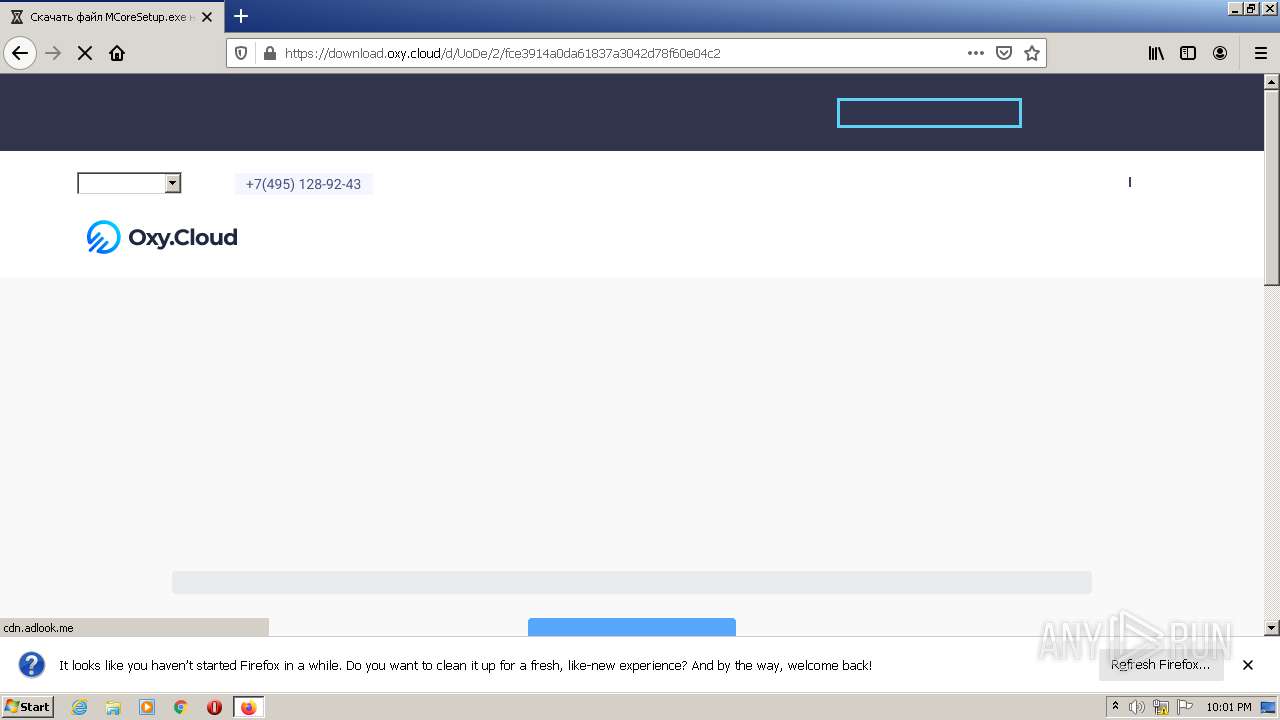Open tracking protection shield icon
1280x720 pixels.
click(x=241, y=53)
